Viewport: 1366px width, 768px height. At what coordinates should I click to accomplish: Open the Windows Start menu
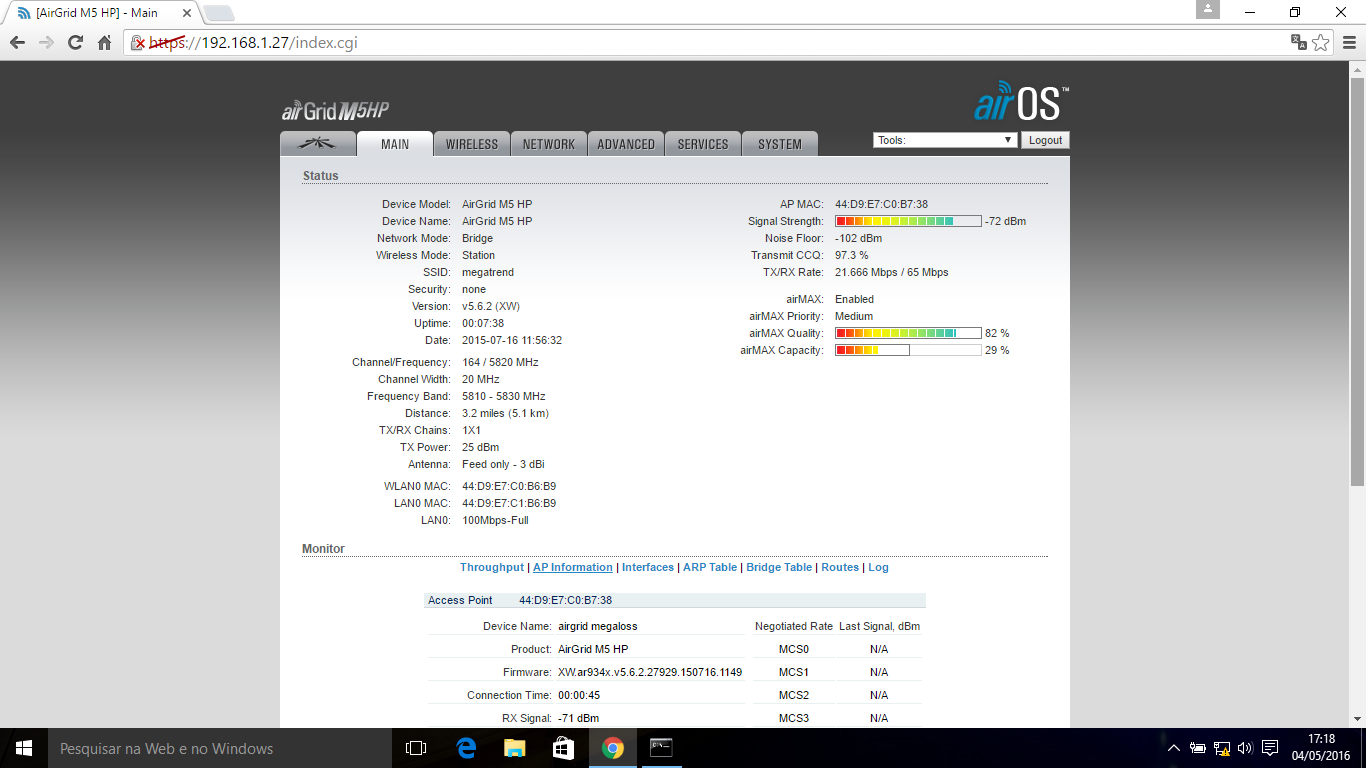coord(23,748)
